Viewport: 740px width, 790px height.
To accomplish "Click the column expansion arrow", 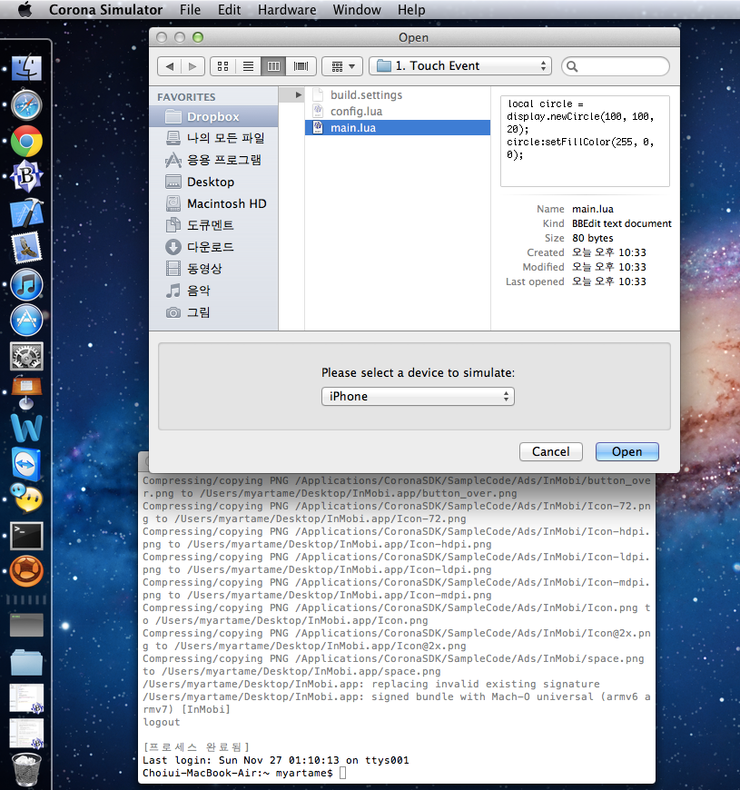I will point(298,95).
